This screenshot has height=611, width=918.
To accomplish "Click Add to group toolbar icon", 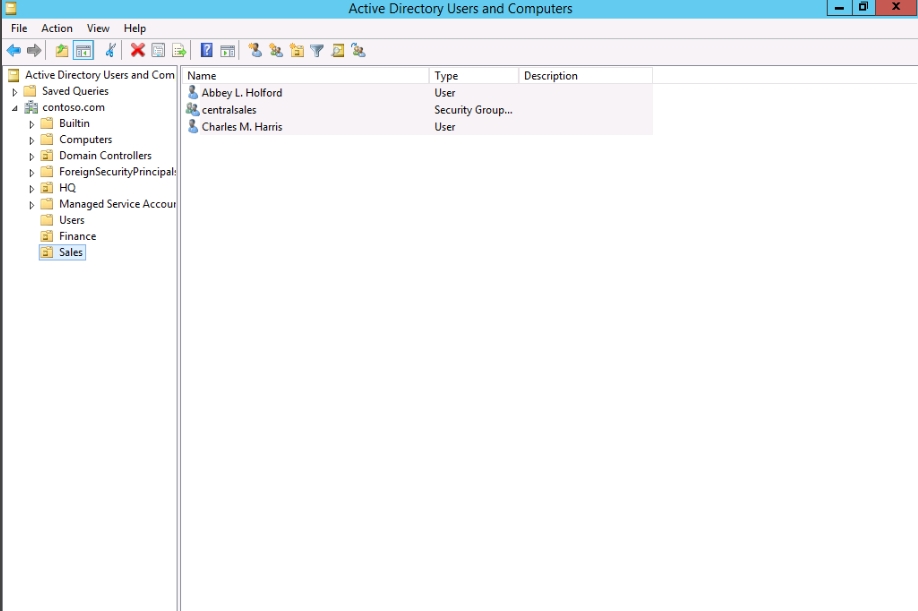I will point(358,51).
